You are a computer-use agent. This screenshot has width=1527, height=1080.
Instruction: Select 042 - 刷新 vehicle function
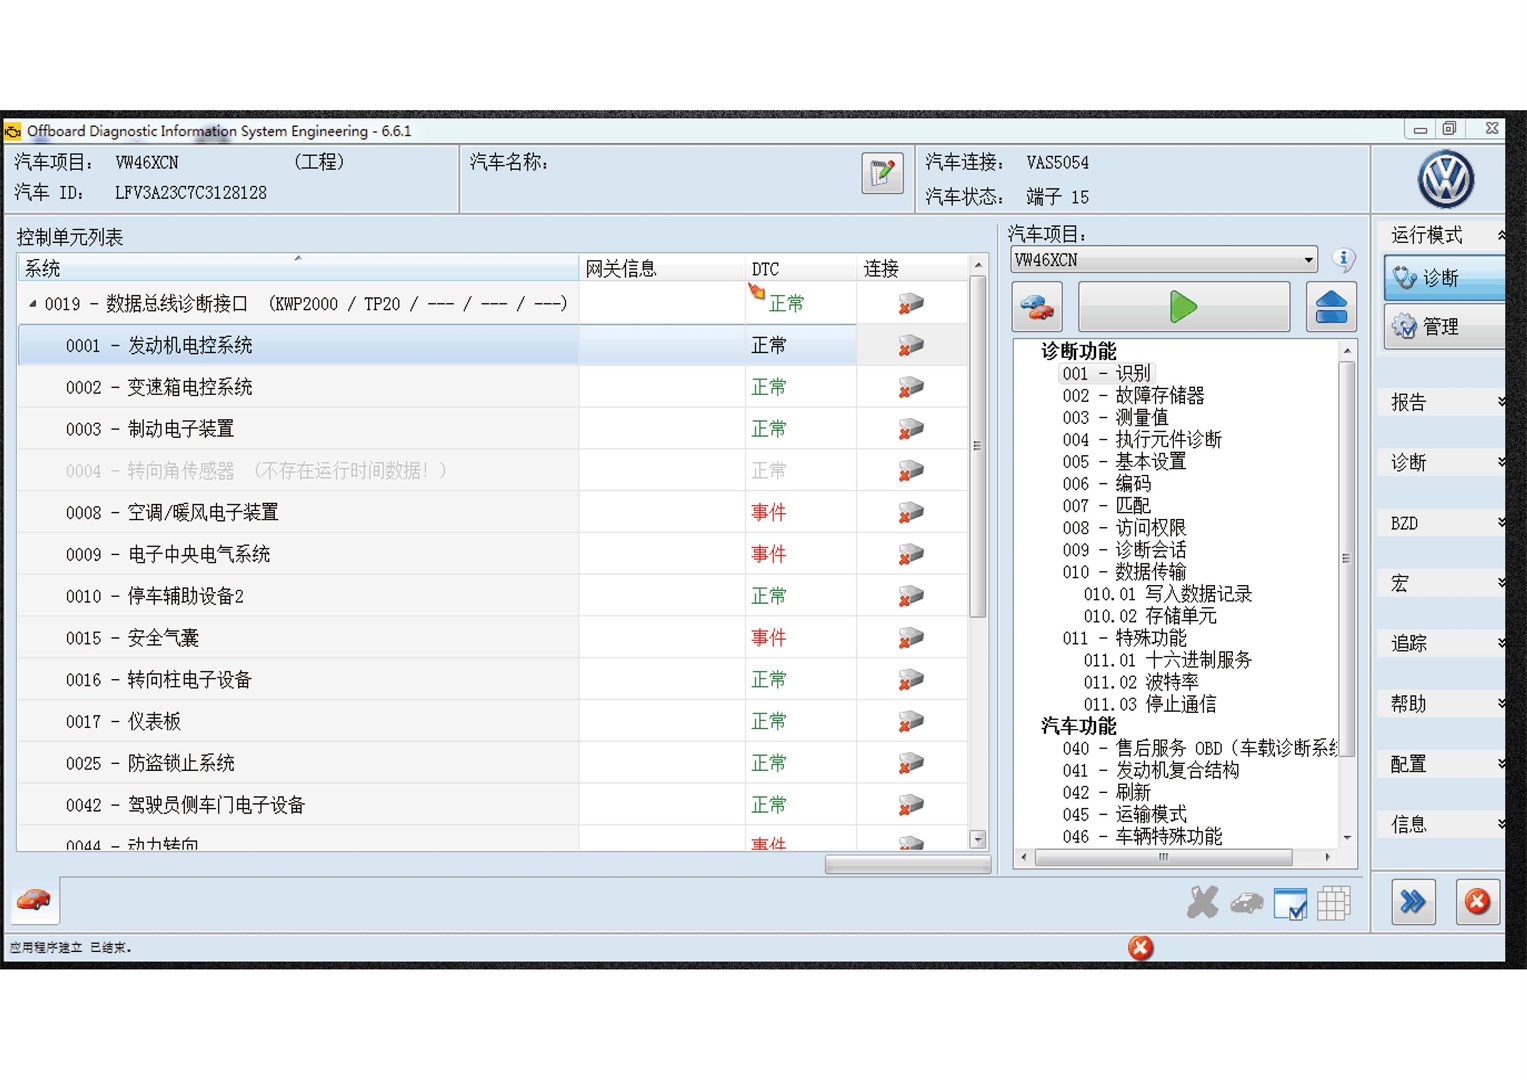click(x=1106, y=792)
